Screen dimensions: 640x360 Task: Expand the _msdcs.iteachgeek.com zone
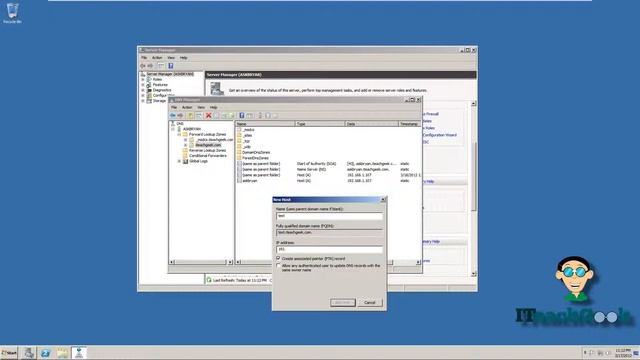pyautogui.click(x=185, y=140)
